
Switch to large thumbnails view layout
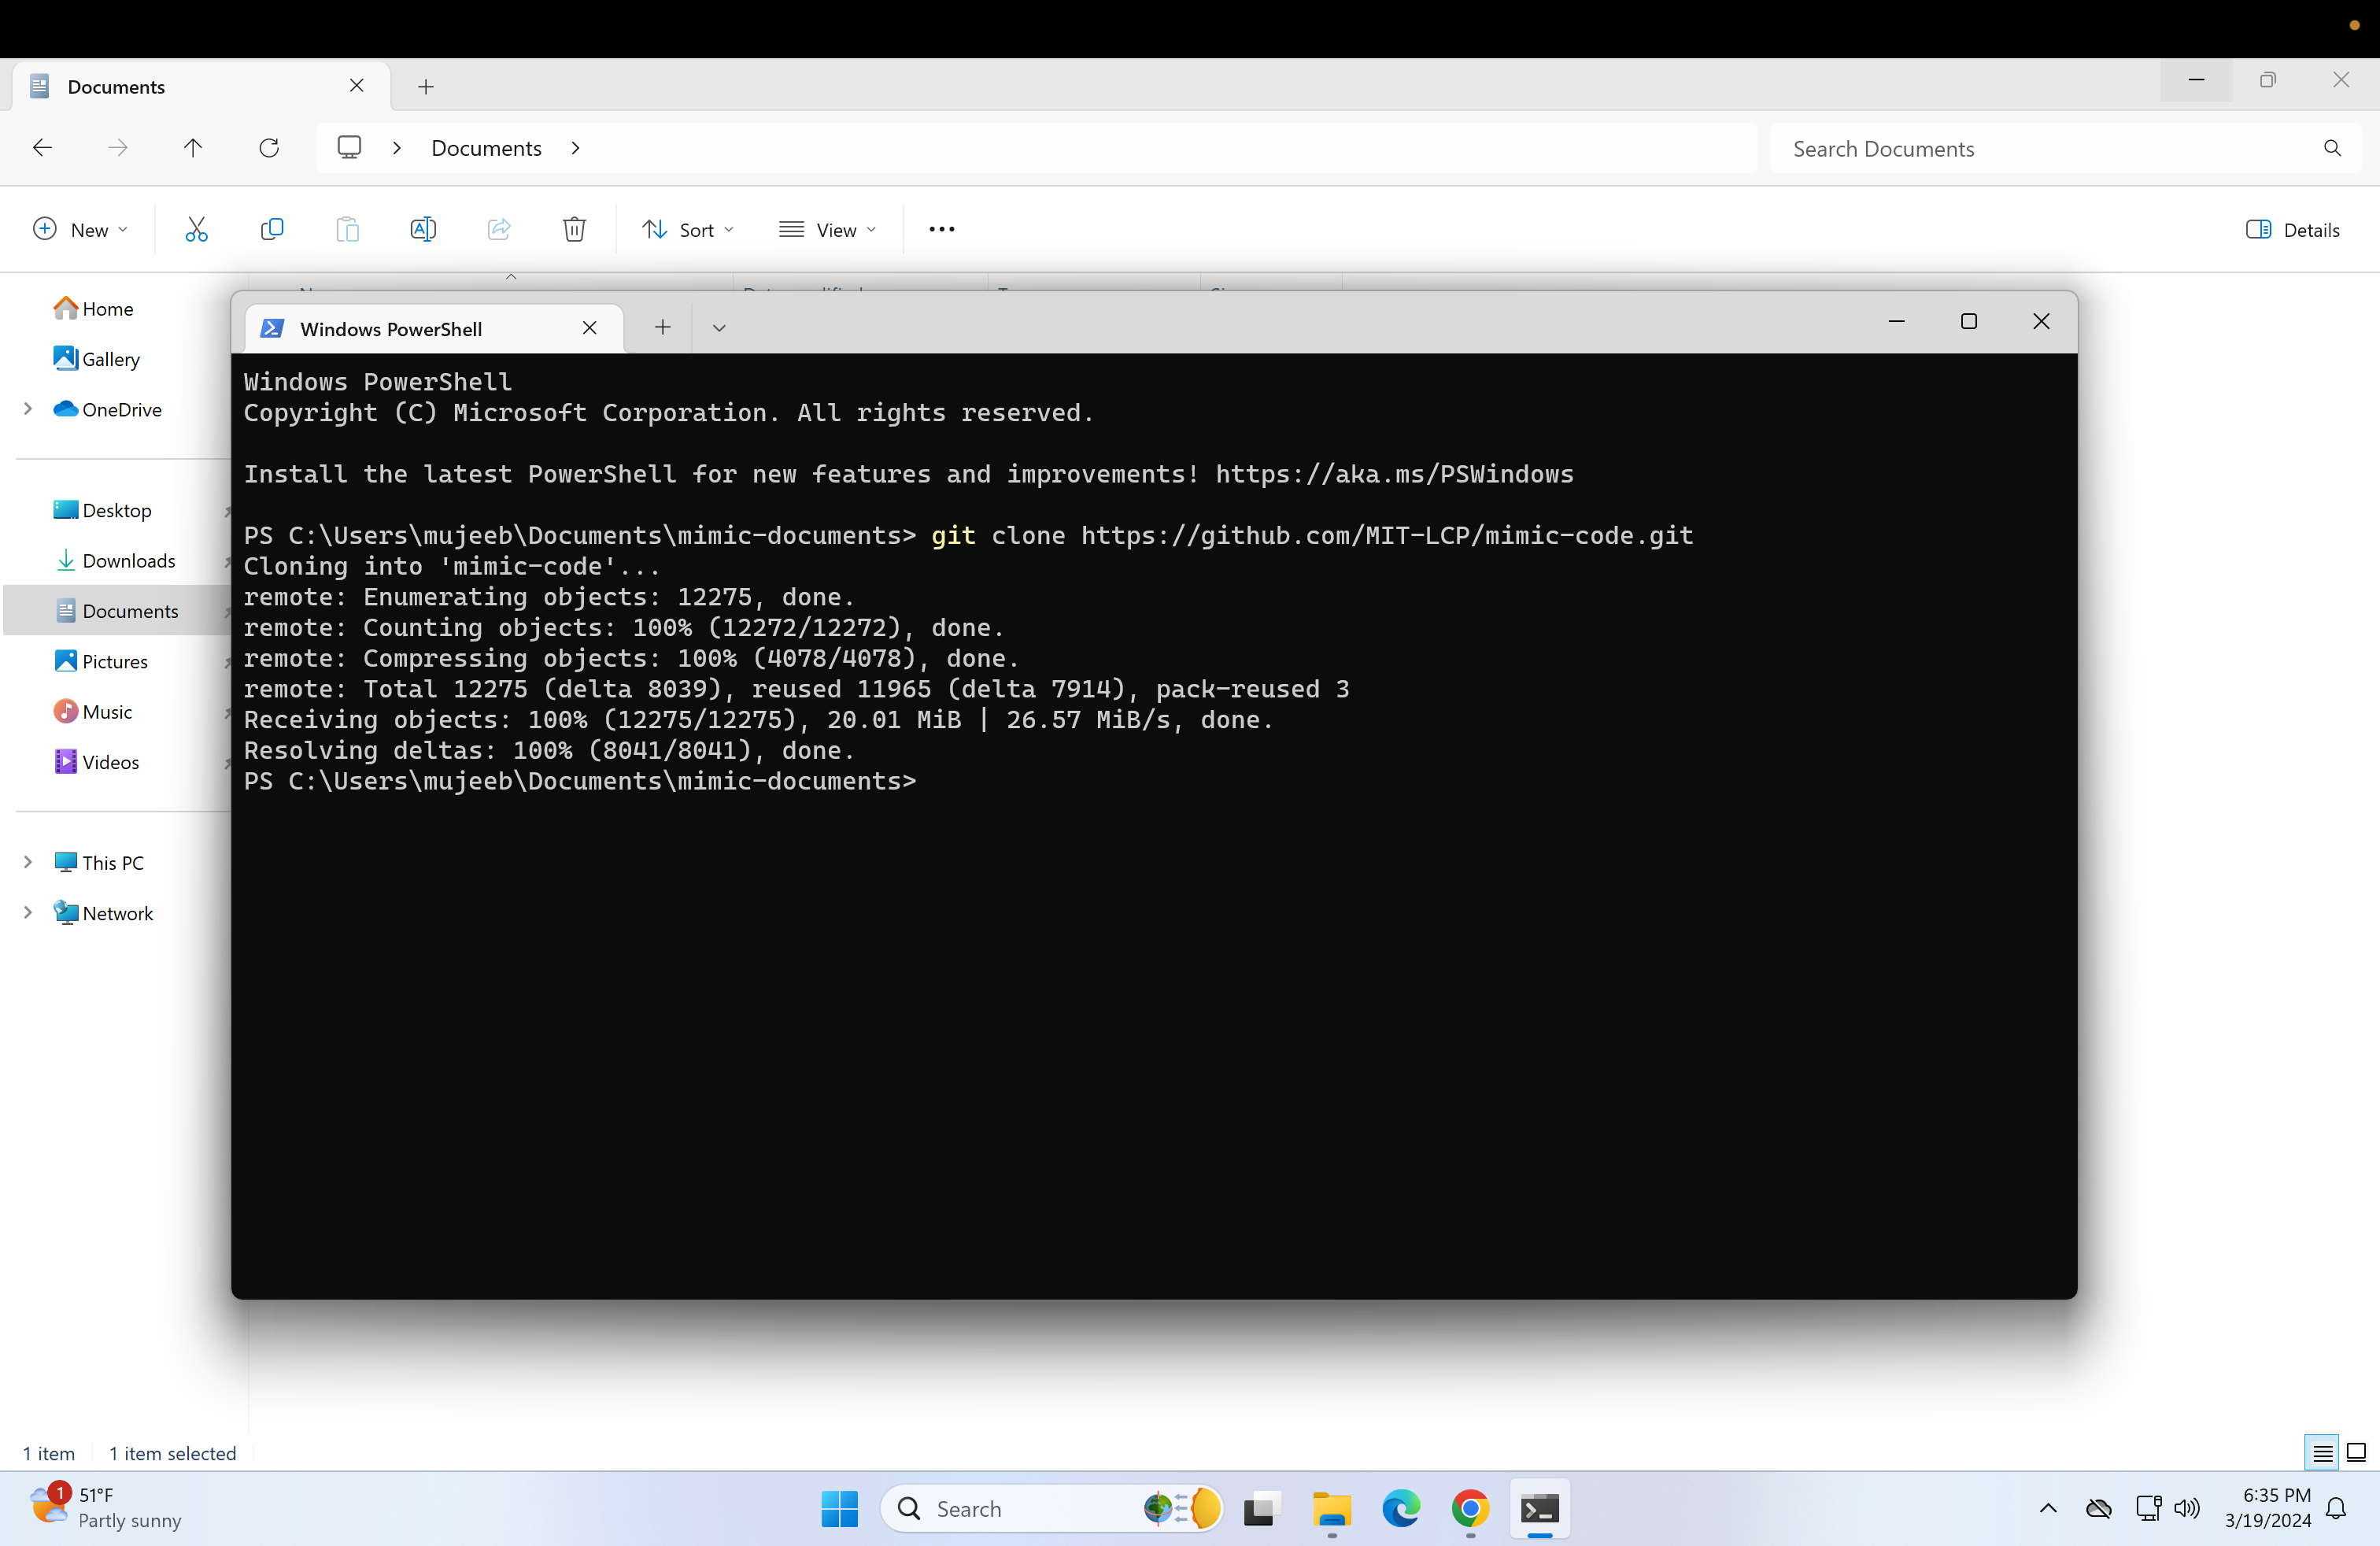point(2356,1453)
